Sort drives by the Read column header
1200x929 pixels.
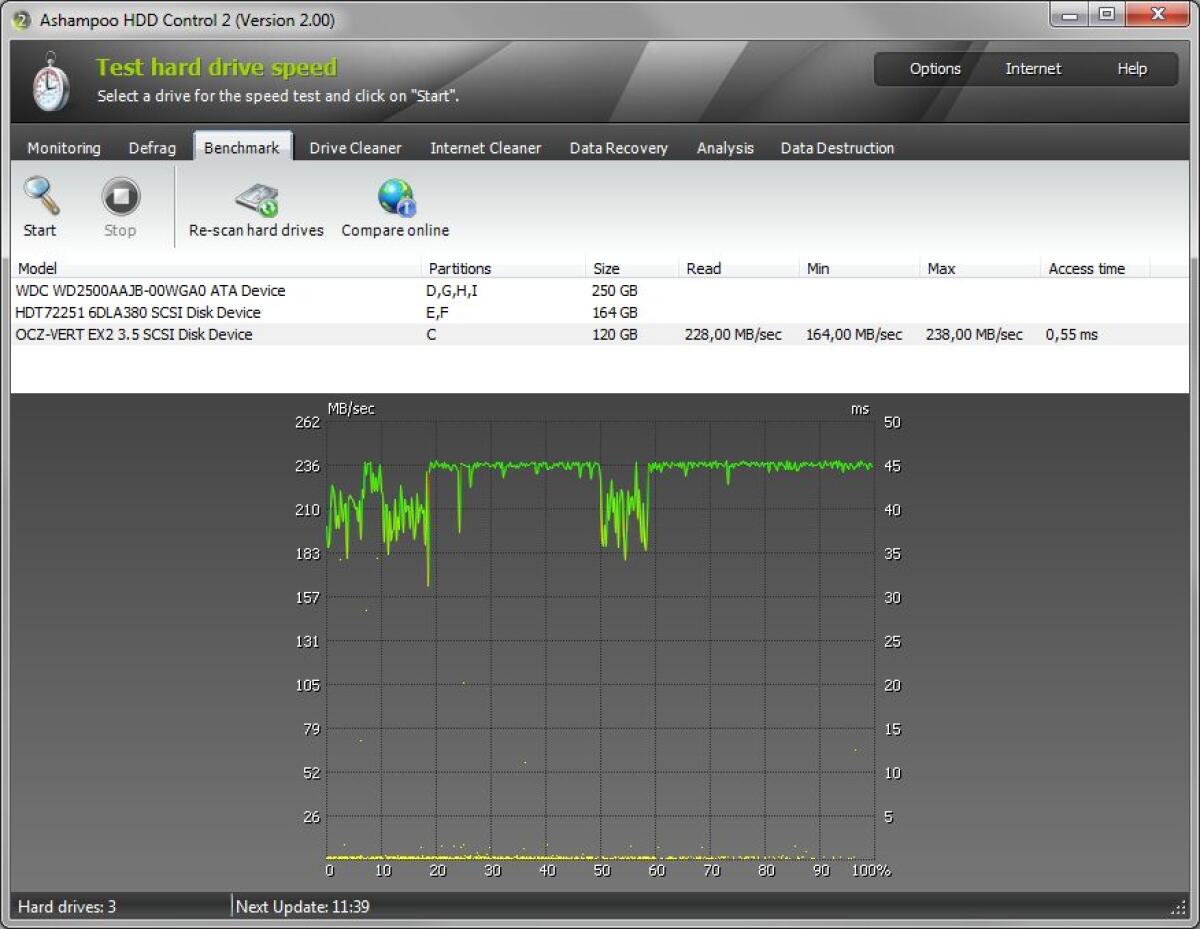tap(703, 268)
